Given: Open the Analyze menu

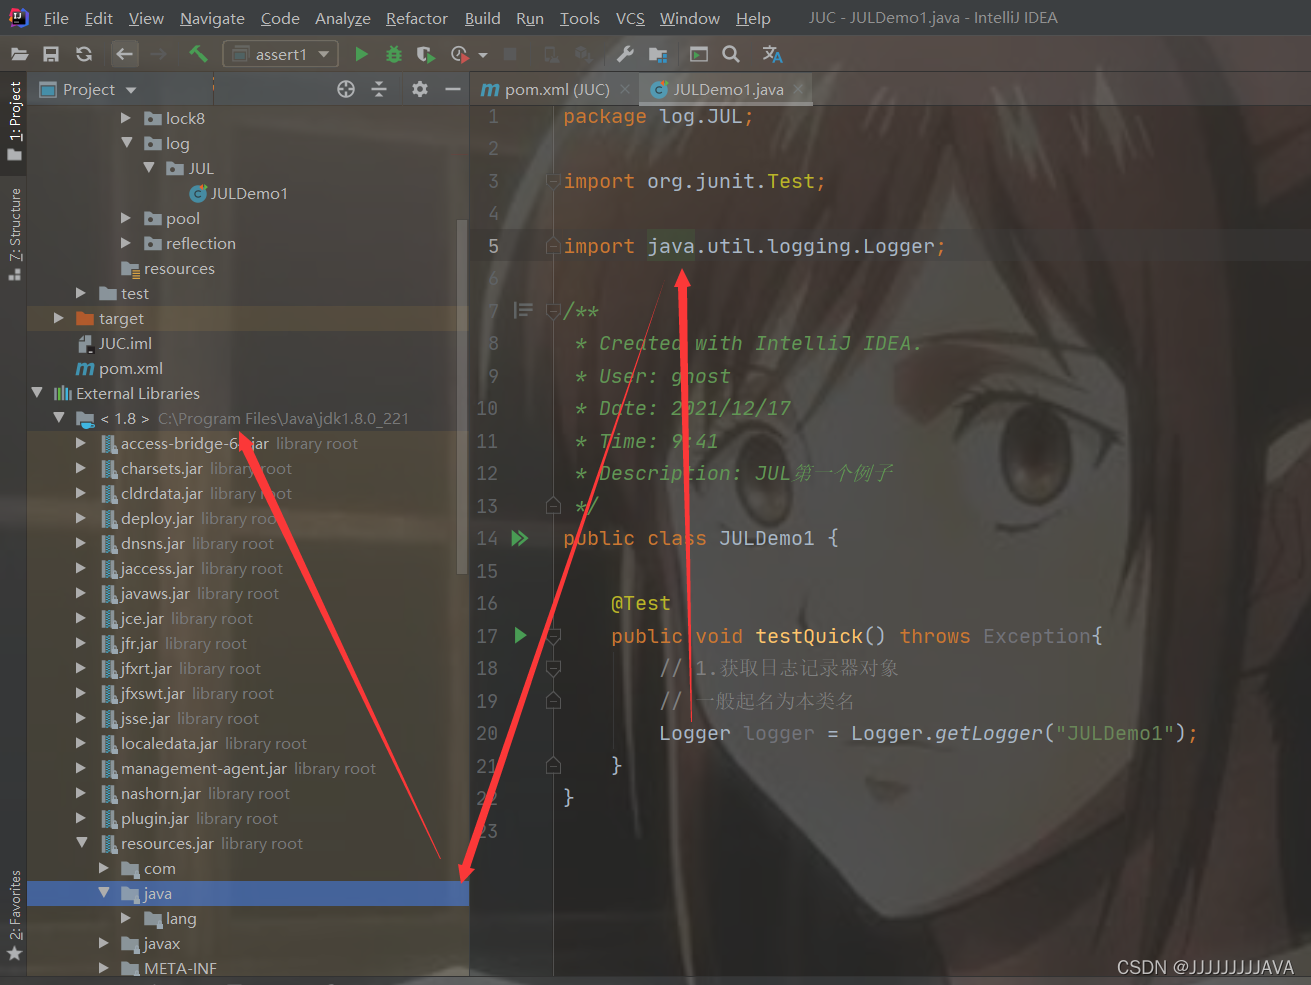Looking at the screenshot, I should 343,18.
